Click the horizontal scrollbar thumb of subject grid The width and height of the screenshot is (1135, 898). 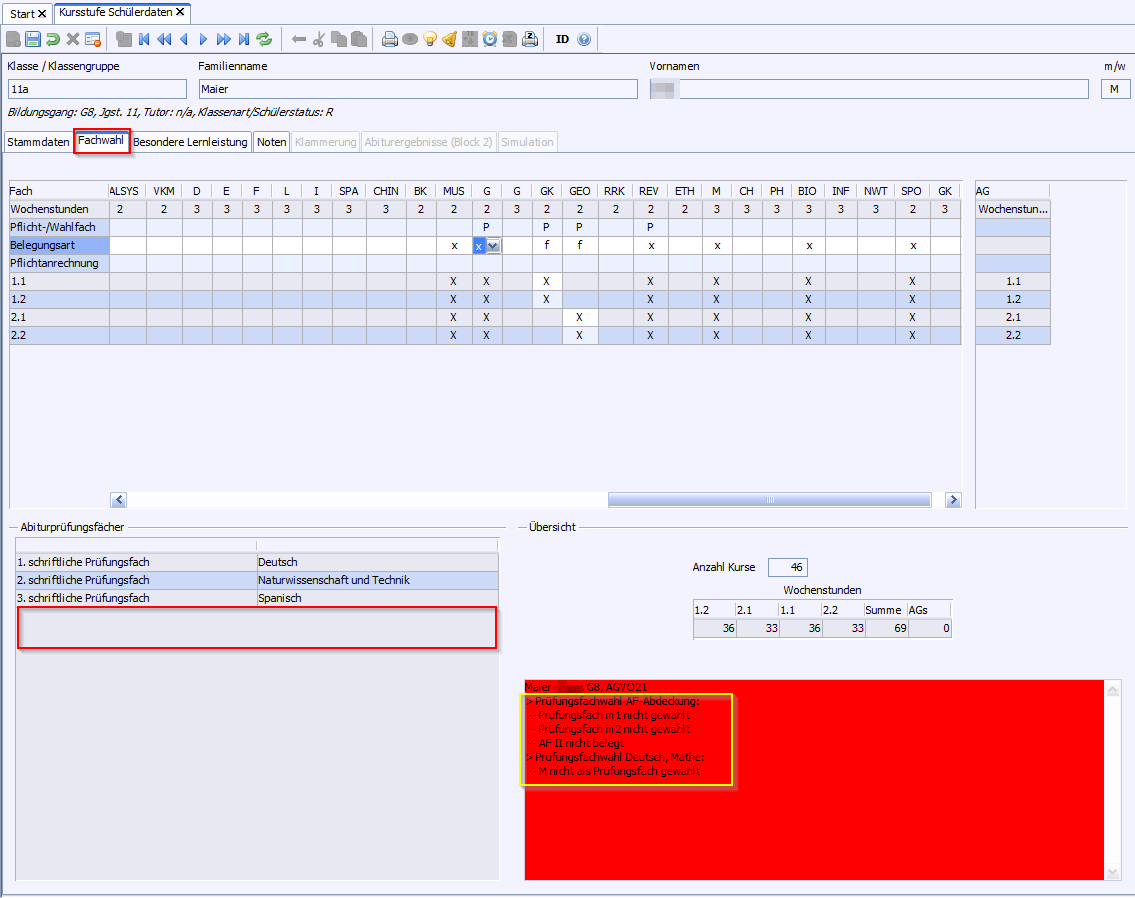(x=769, y=500)
